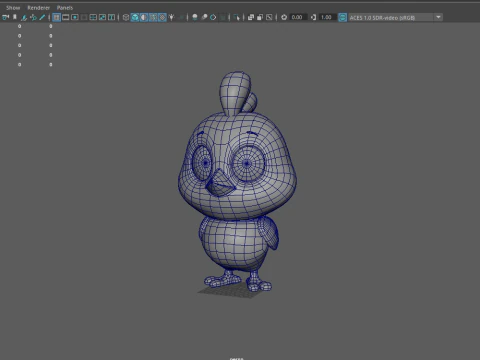Viewport: 480px width, 360px height.
Task: Toggle Wireframe on Shaded icon
Action: [x=153, y=17]
